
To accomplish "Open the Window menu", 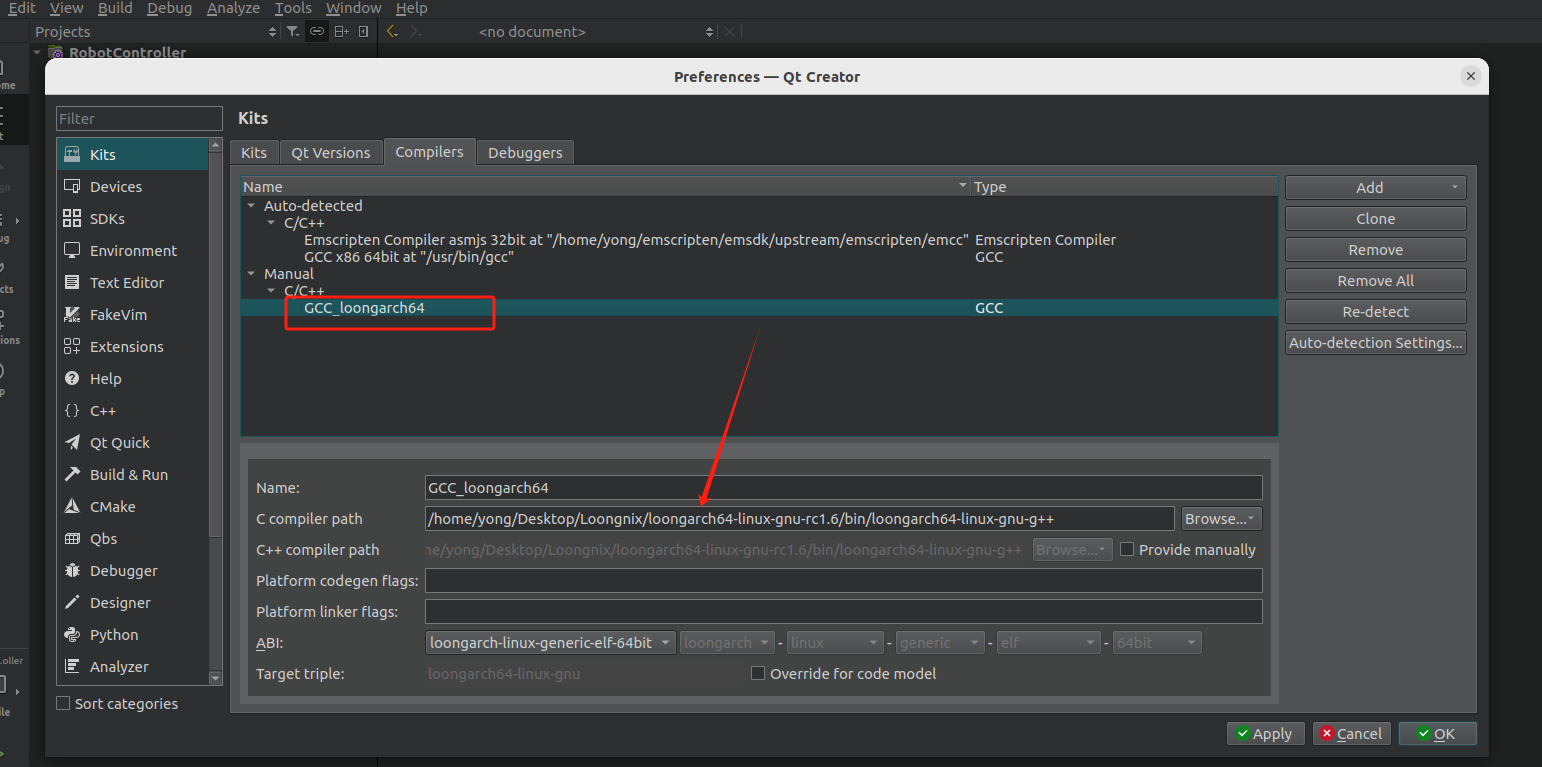I will (354, 8).
